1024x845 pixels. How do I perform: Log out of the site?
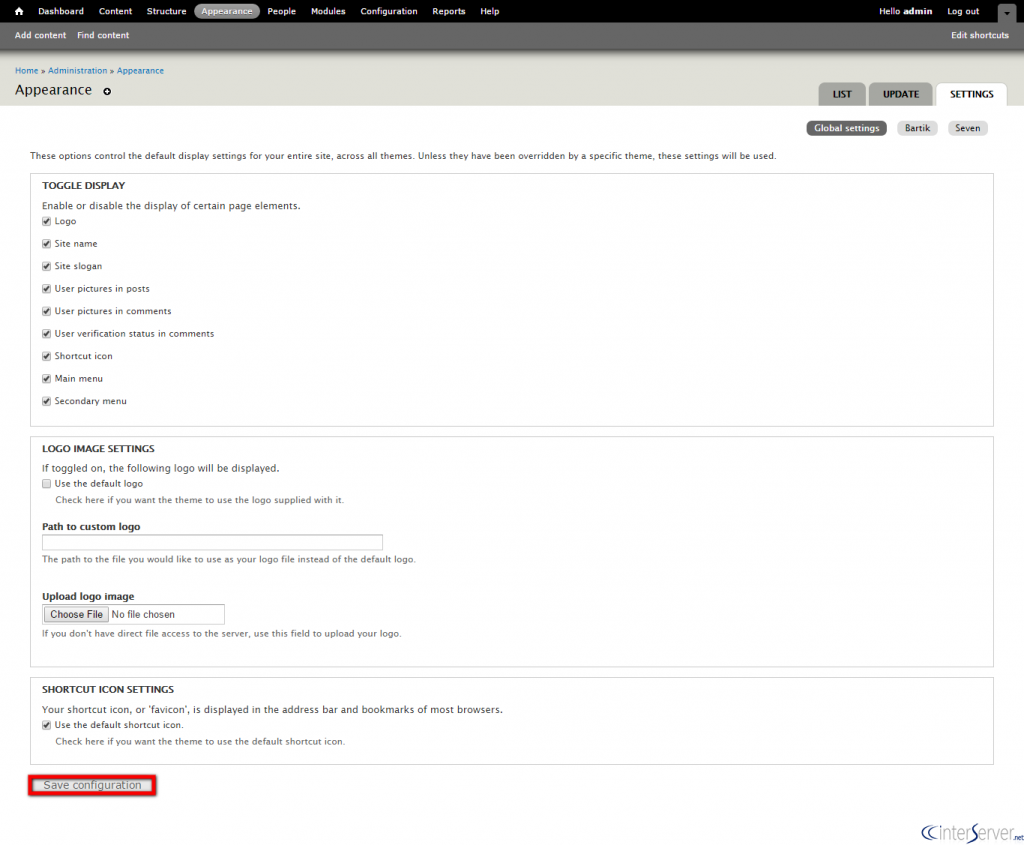(x=963, y=11)
